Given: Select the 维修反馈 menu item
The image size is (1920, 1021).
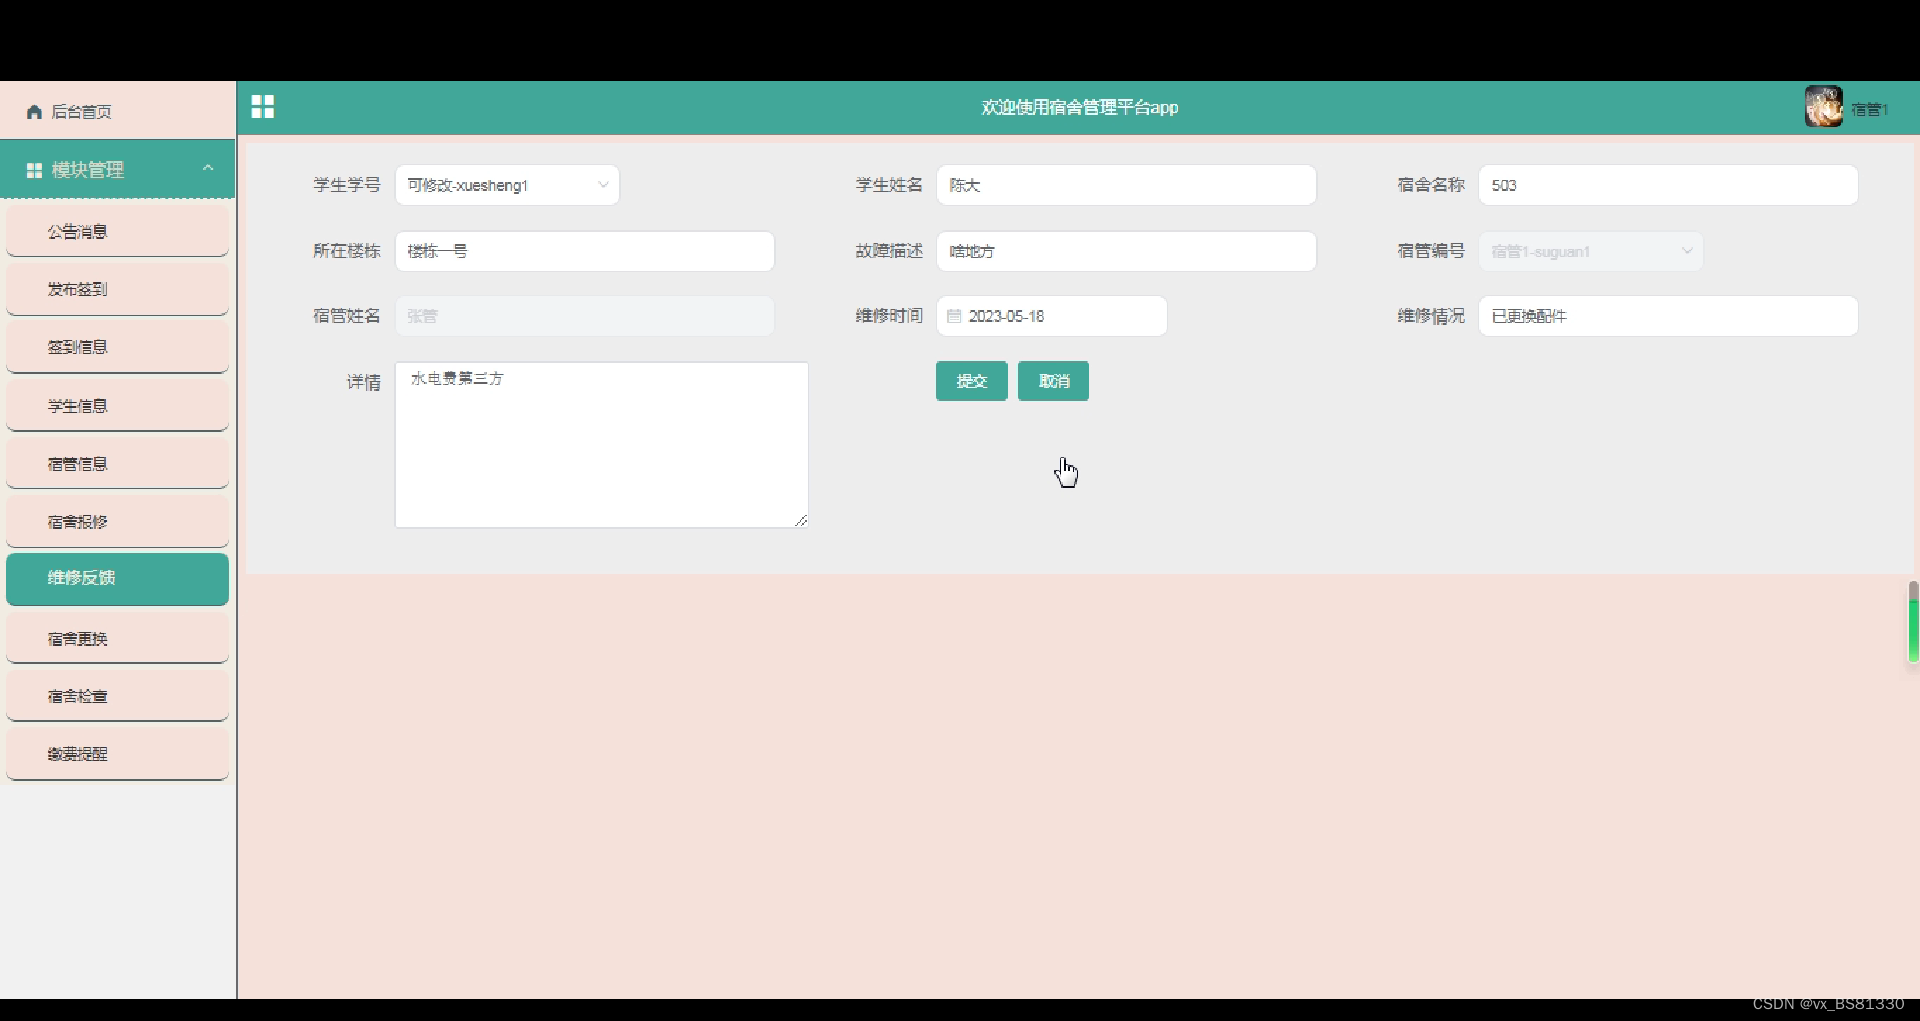Looking at the screenshot, I should click(x=118, y=579).
